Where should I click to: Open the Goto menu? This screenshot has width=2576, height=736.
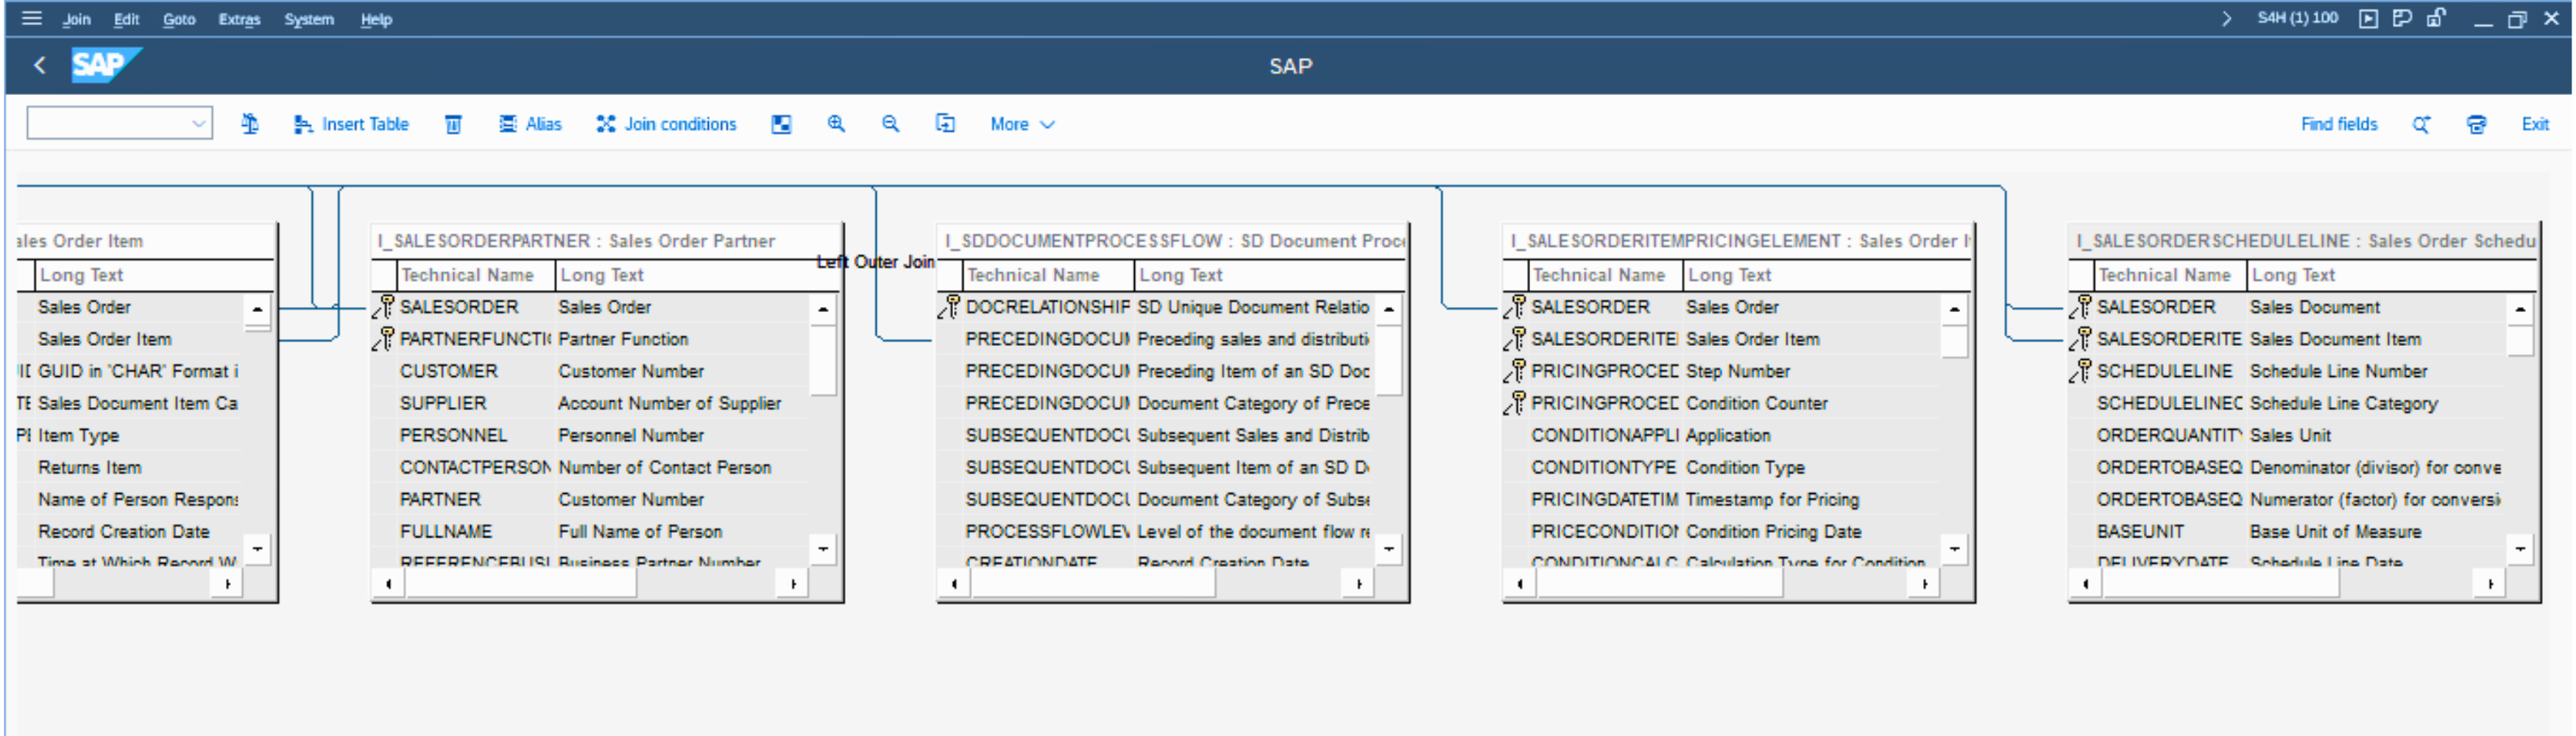click(x=179, y=19)
